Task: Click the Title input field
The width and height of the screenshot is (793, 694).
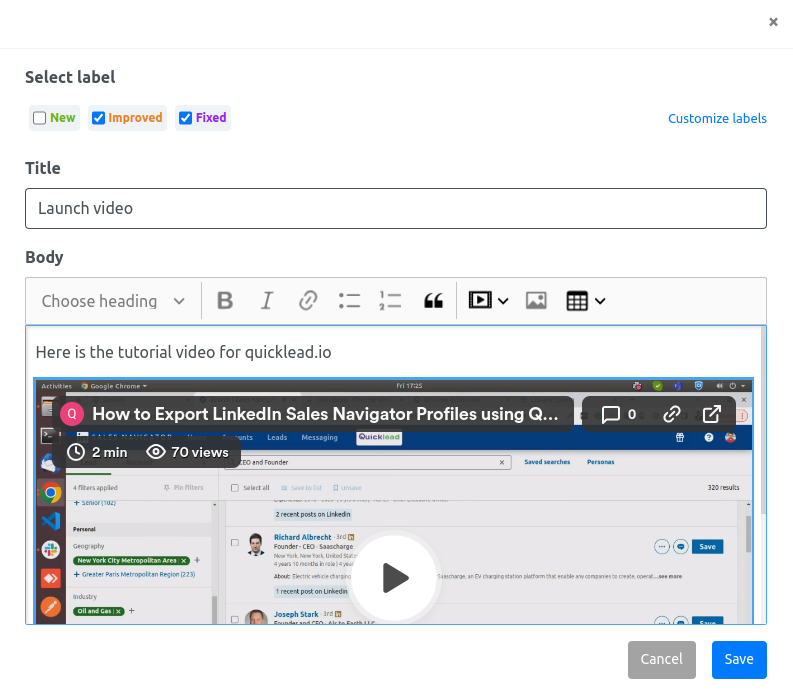Action: point(395,208)
